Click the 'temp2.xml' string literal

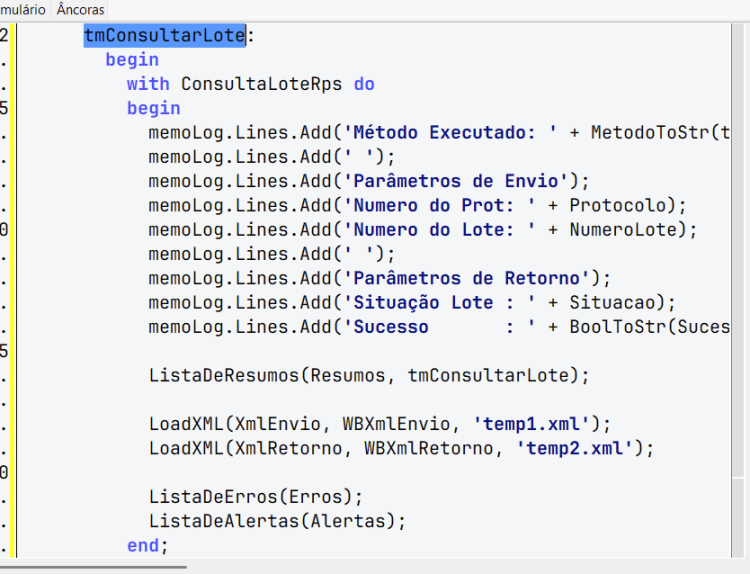574,449
